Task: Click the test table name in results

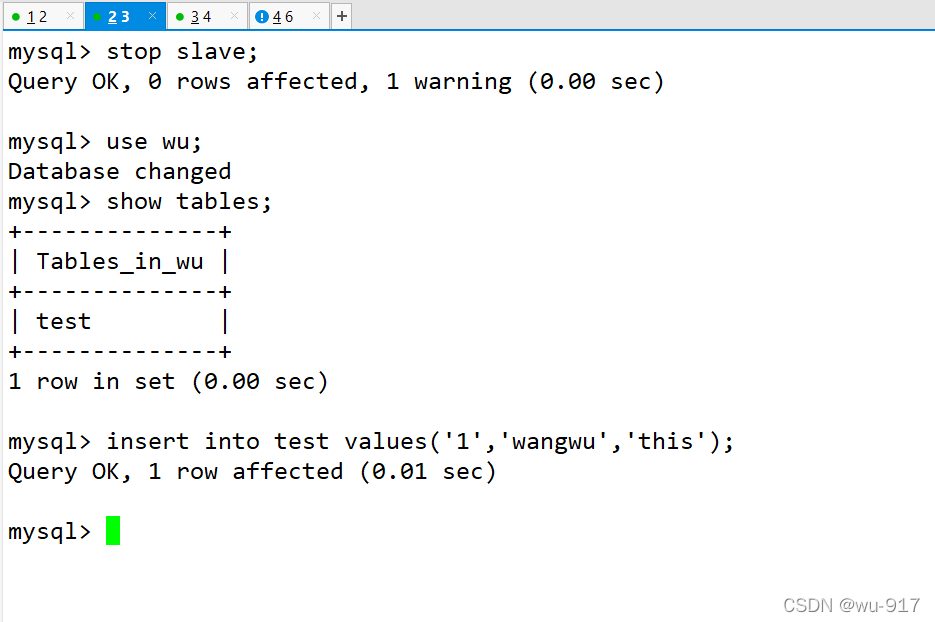Action: coord(63,321)
